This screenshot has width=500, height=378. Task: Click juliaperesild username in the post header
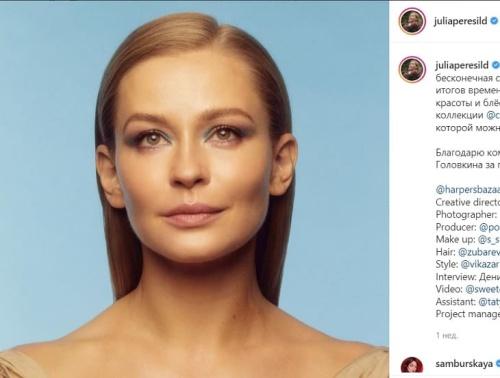(461, 21)
